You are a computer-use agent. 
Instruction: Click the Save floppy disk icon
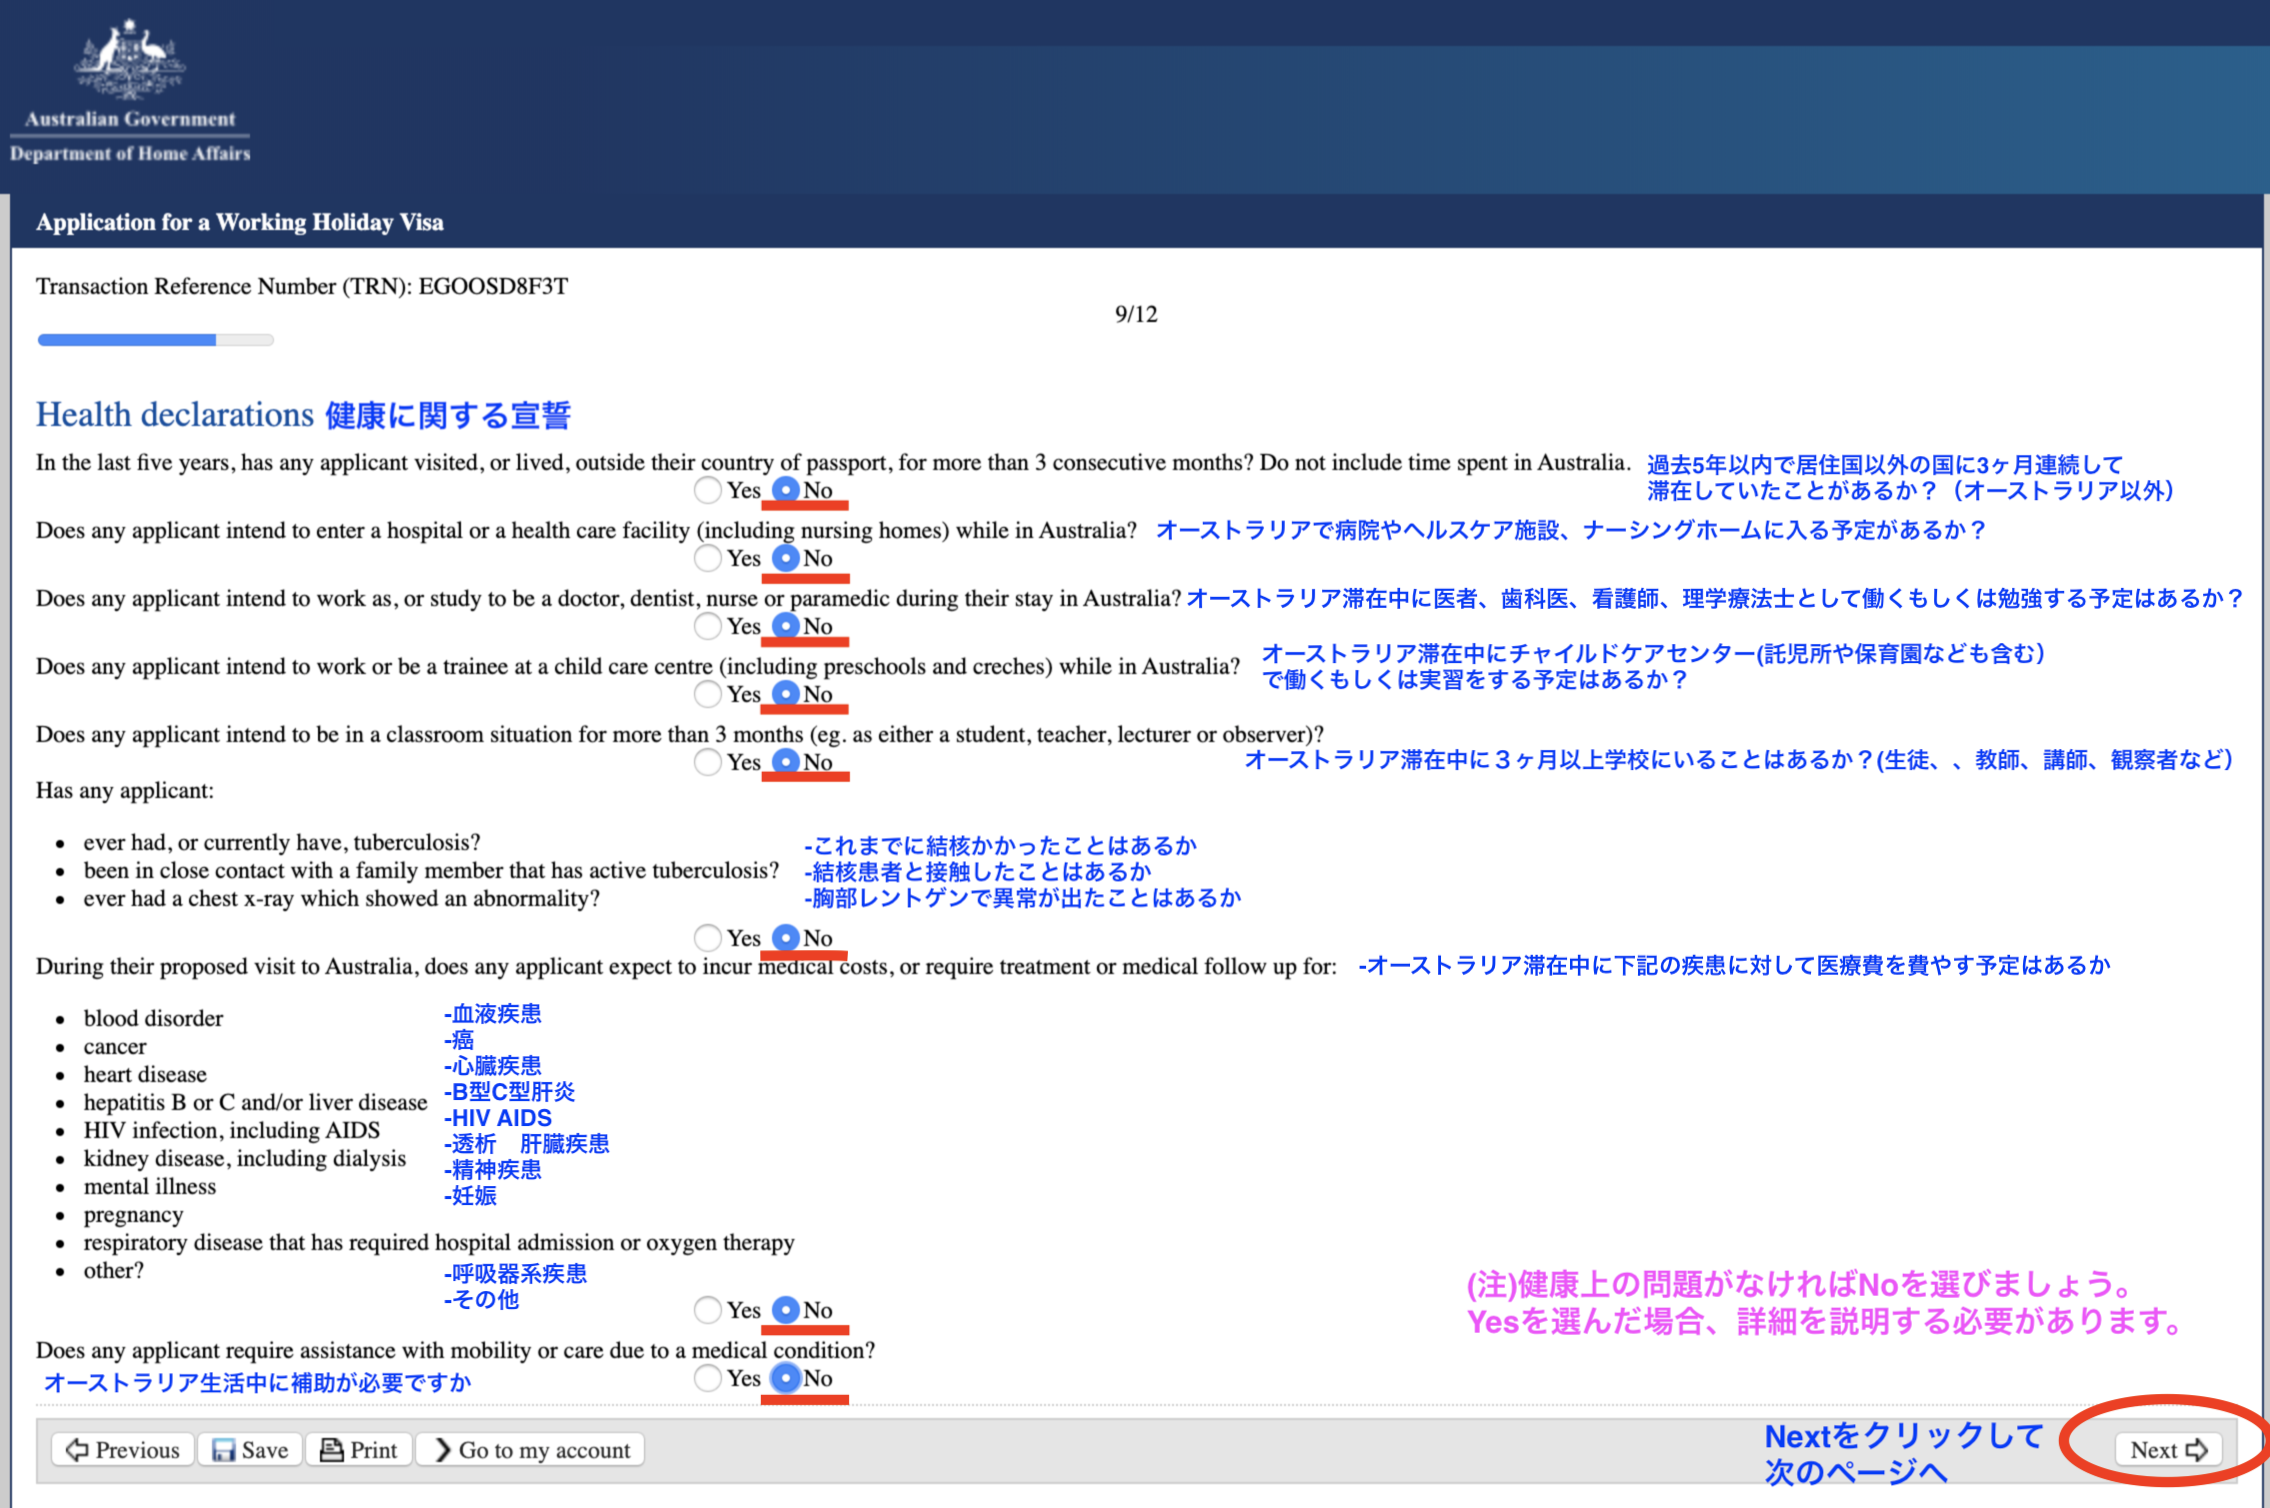224,1450
